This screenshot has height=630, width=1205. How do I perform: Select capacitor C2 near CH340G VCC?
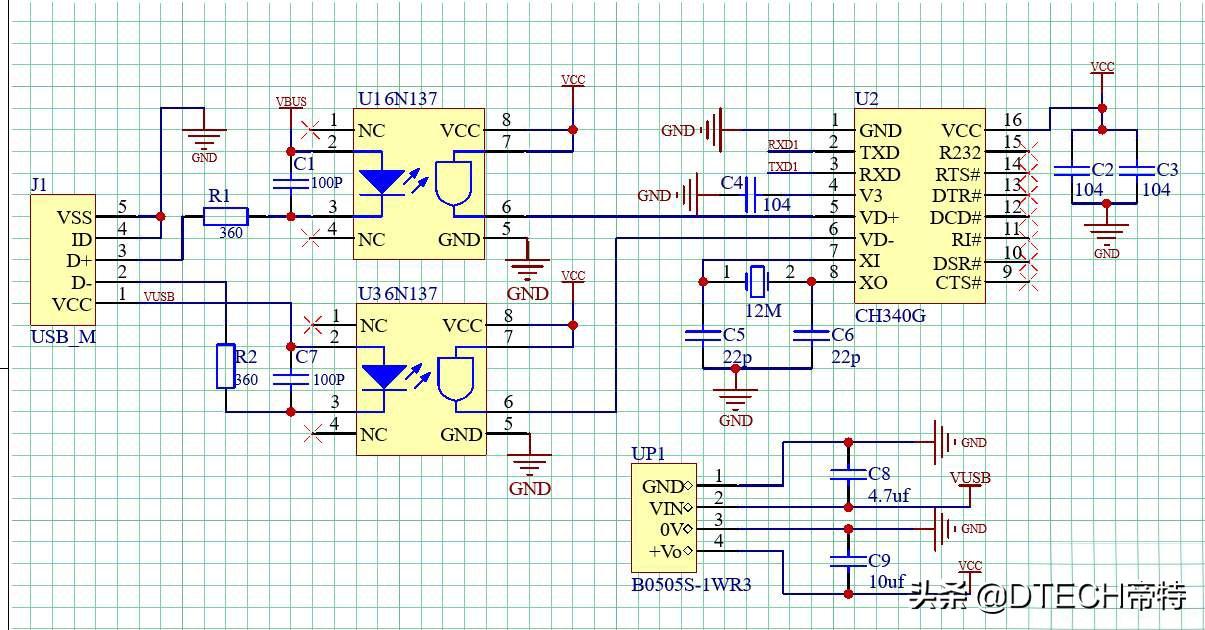(1076, 171)
